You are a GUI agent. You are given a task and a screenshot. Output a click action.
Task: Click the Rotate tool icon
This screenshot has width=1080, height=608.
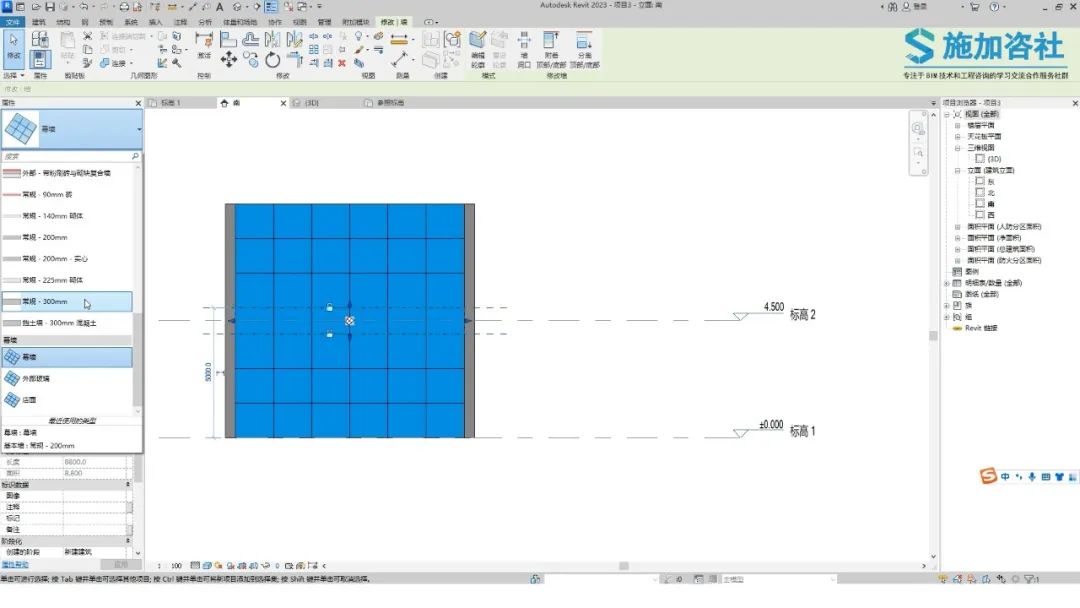(273, 60)
